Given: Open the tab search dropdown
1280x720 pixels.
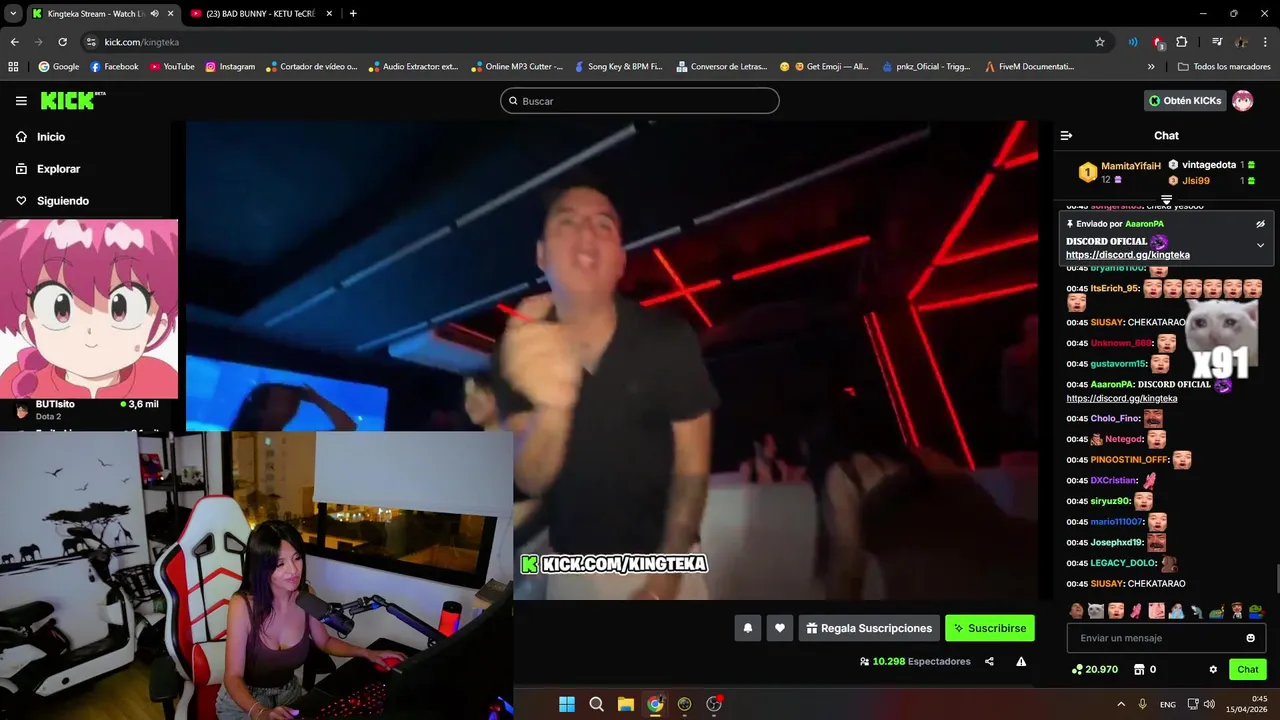Looking at the screenshot, I should pyautogui.click(x=12, y=13).
